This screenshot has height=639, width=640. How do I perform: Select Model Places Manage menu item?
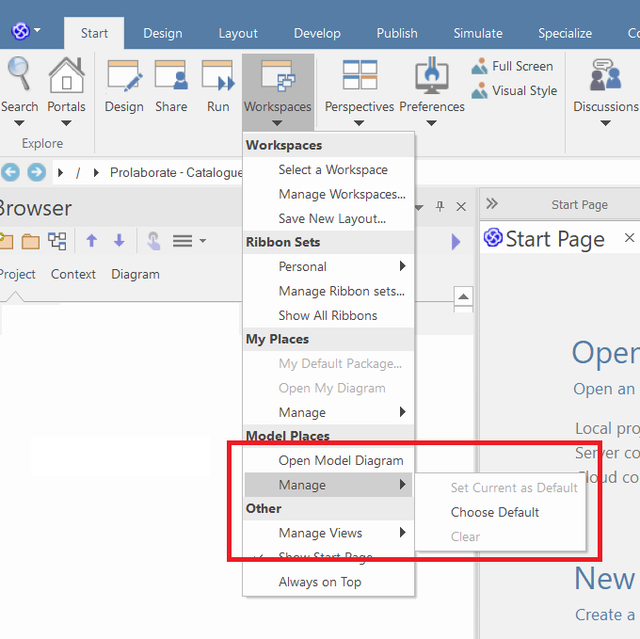pos(329,485)
